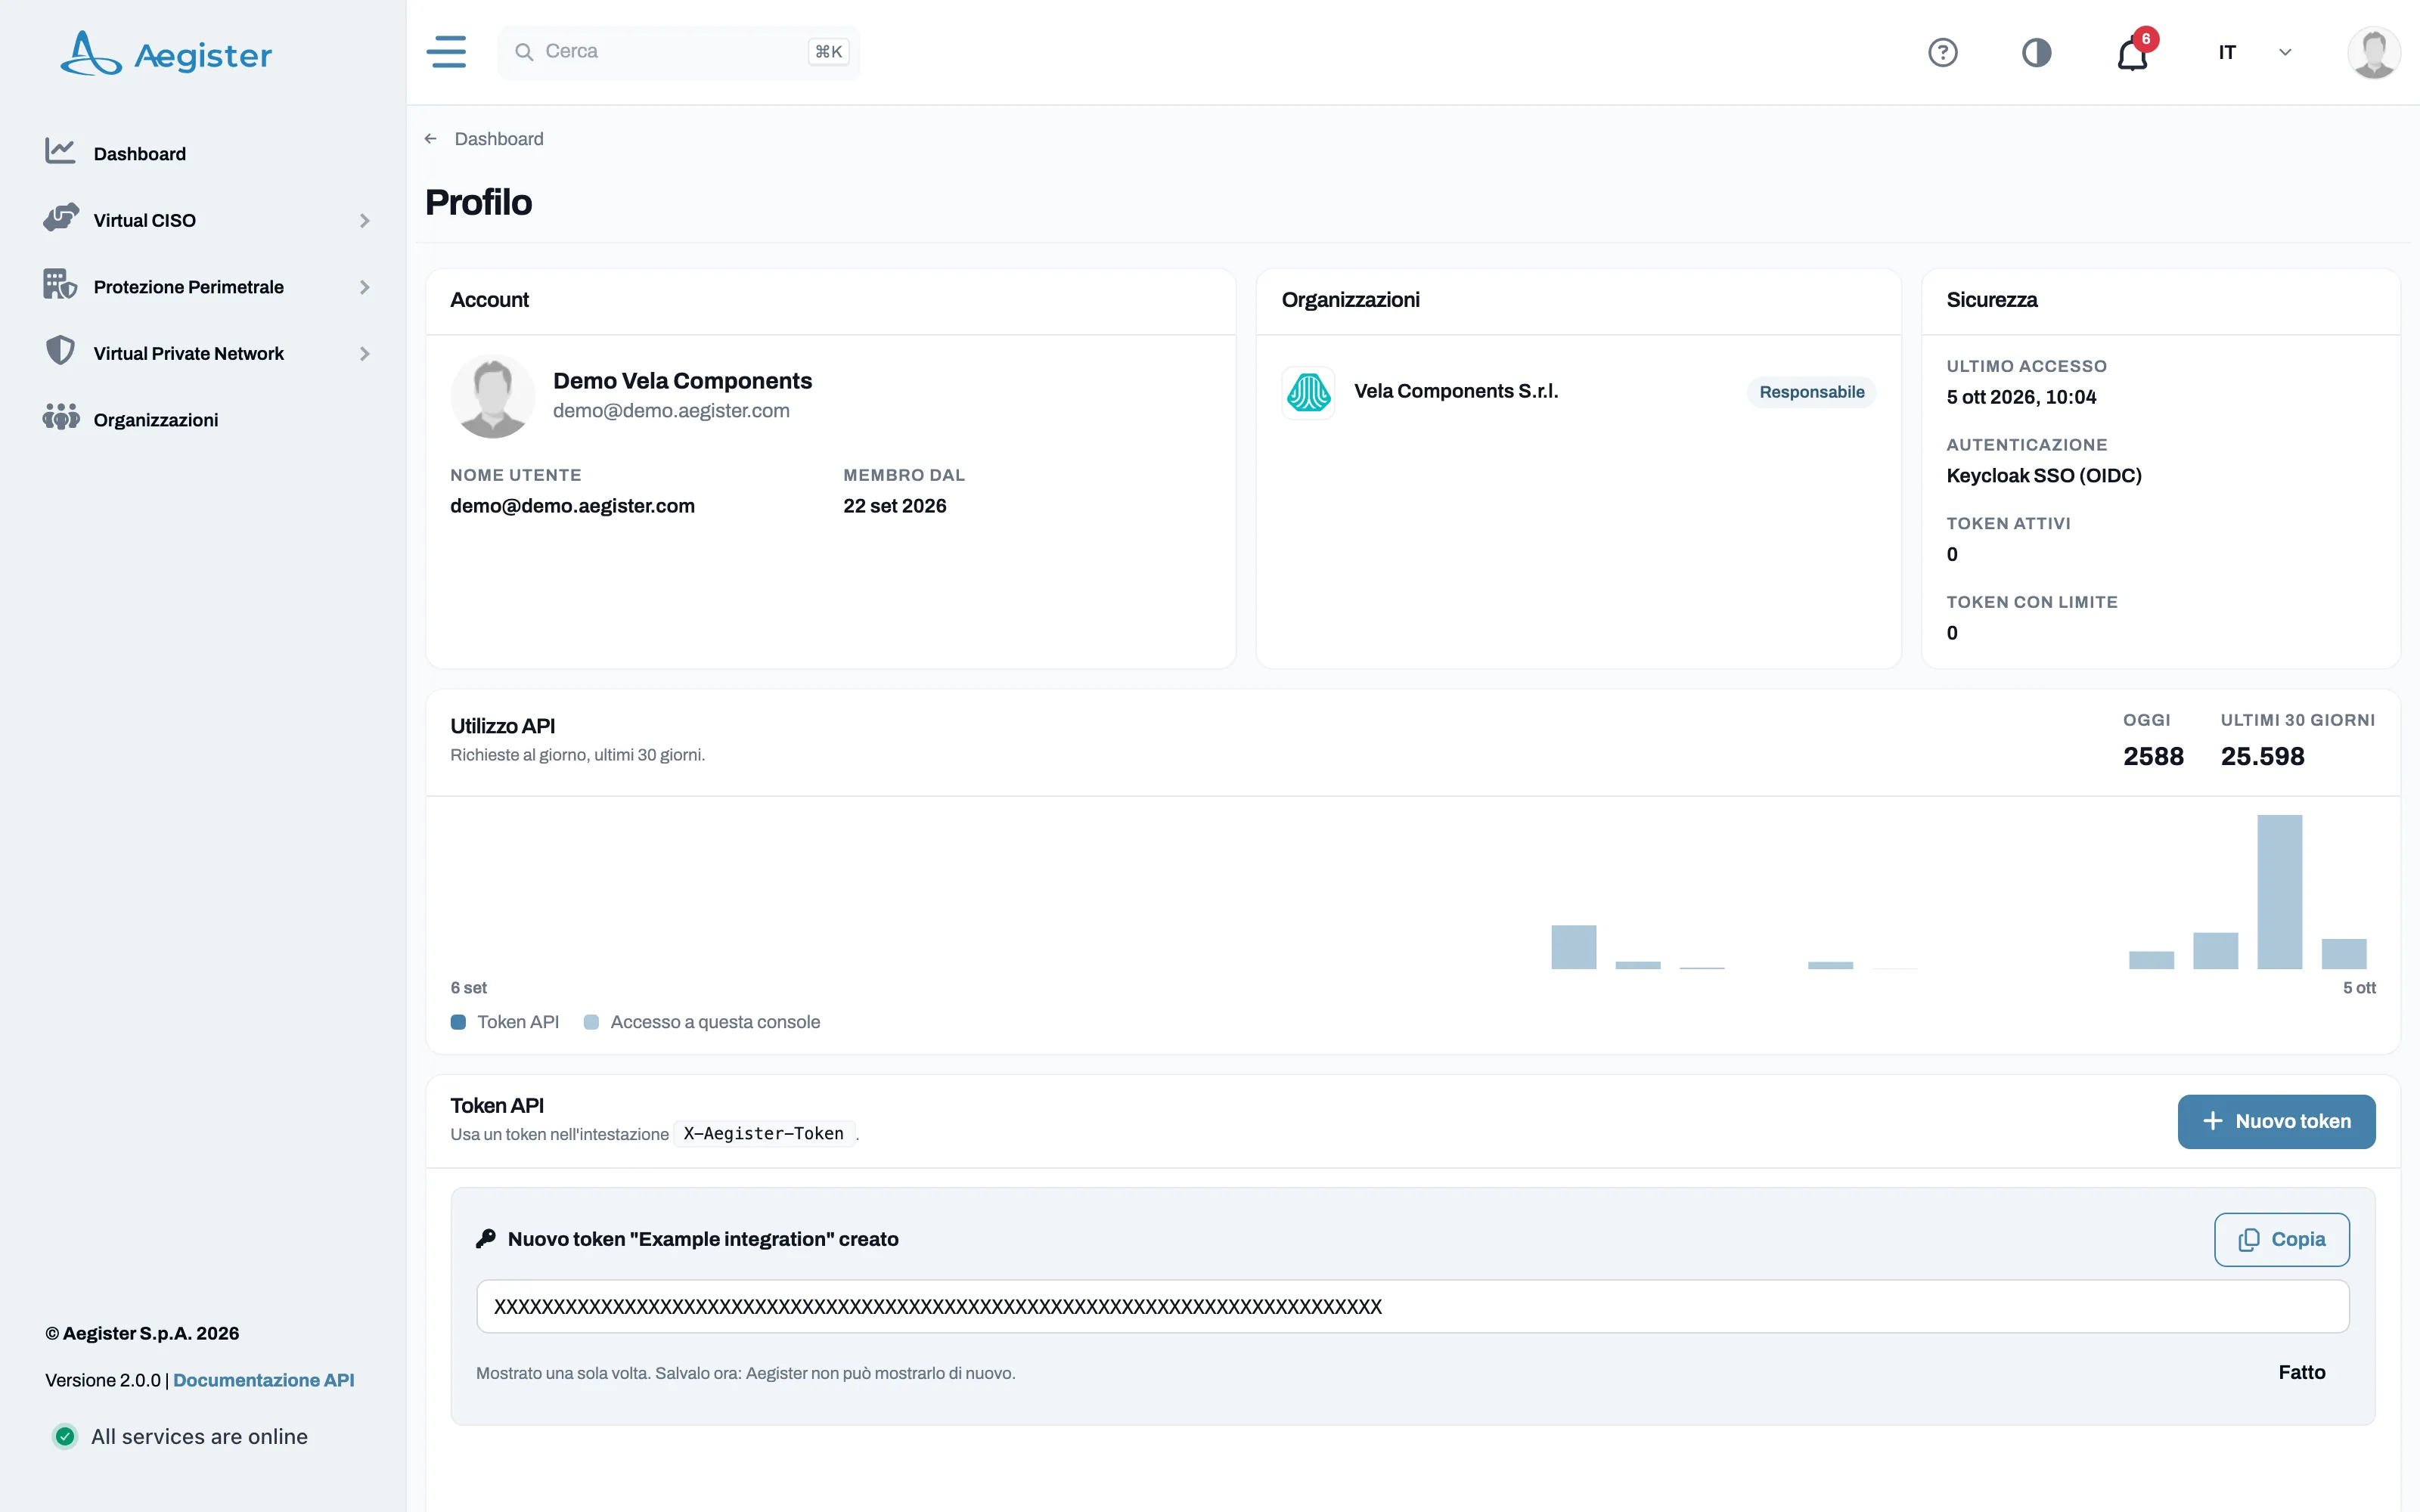Dismiss token notice with Fatto
This screenshot has width=2420, height=1512.
(2301, 1372)
